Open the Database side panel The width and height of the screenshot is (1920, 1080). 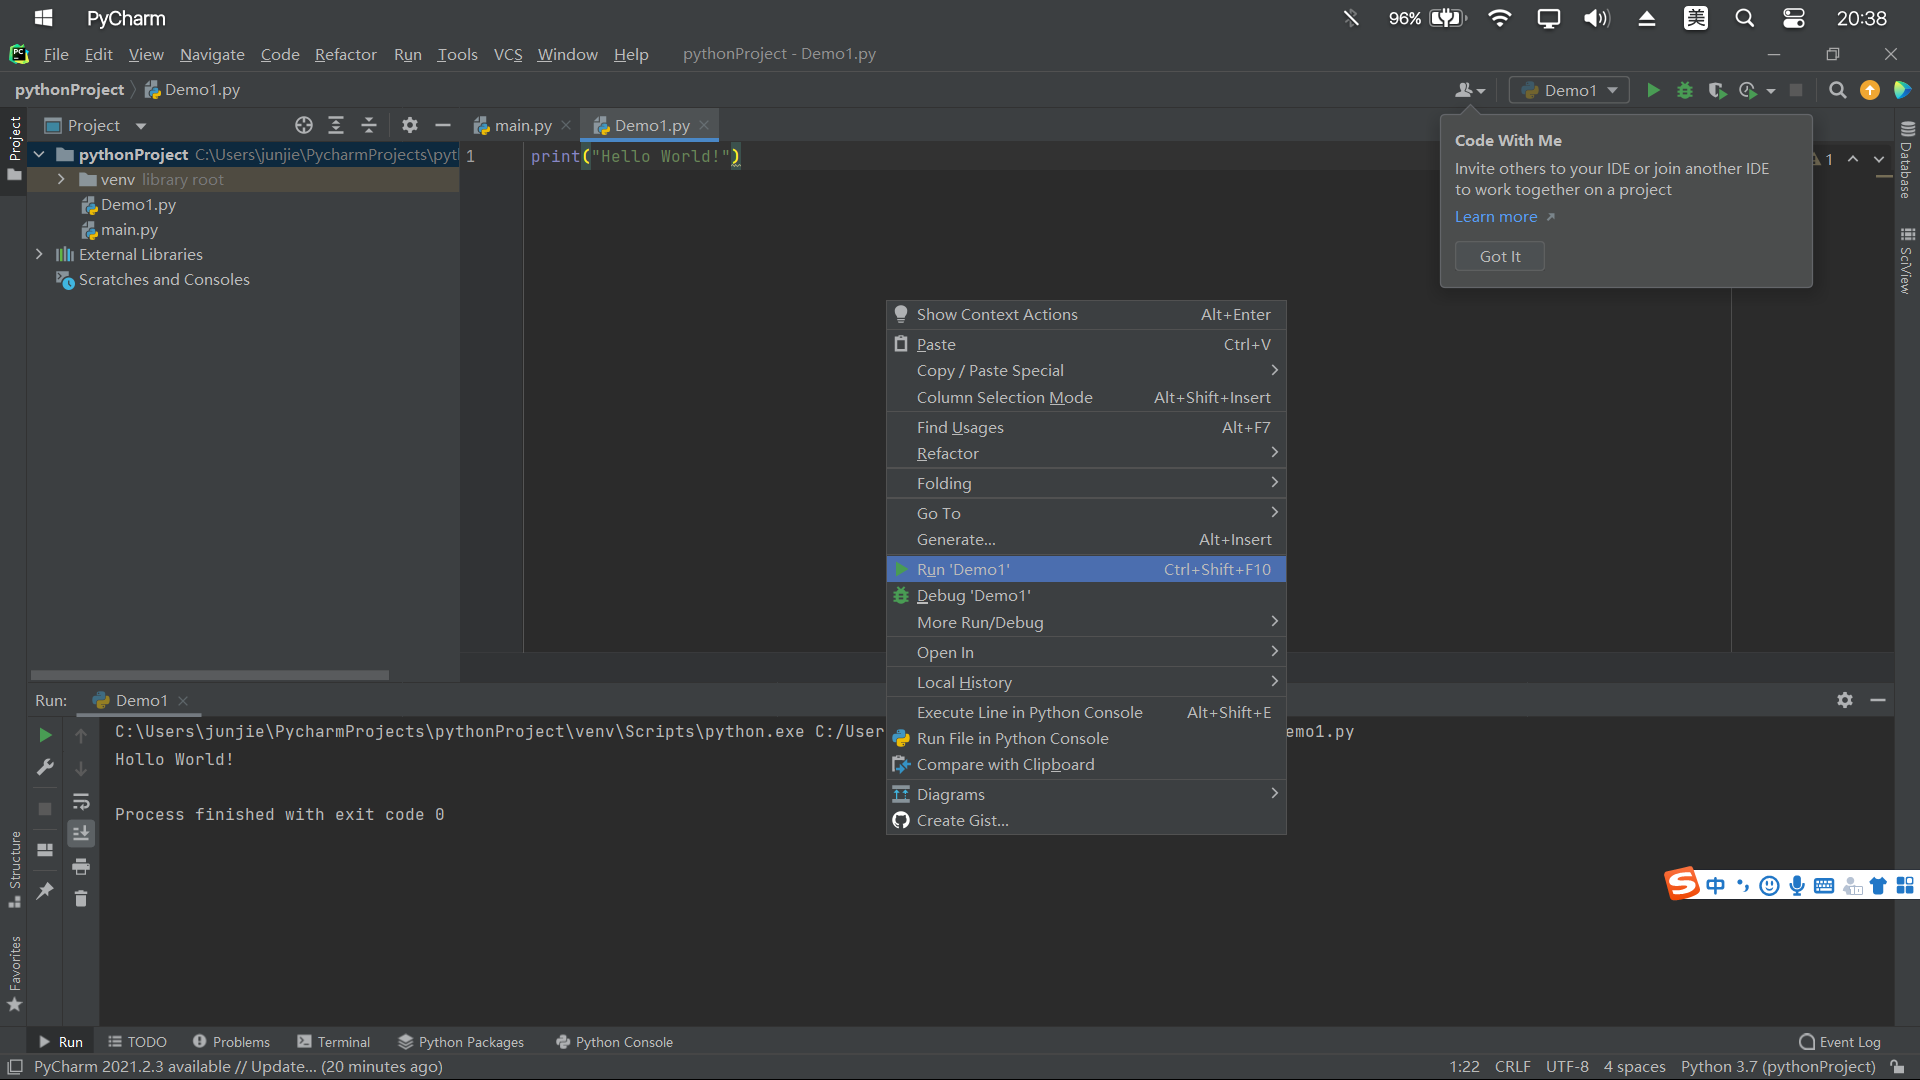1907,160
